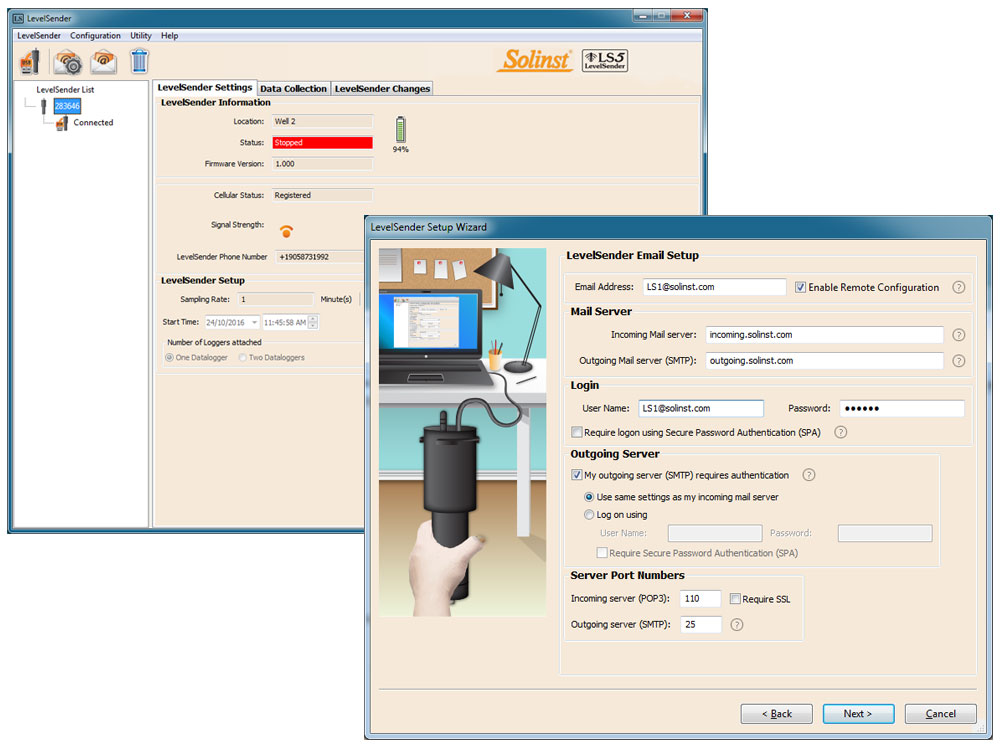
Task: Open the Start Time date dropdown
Action: [x=254, y=322]
